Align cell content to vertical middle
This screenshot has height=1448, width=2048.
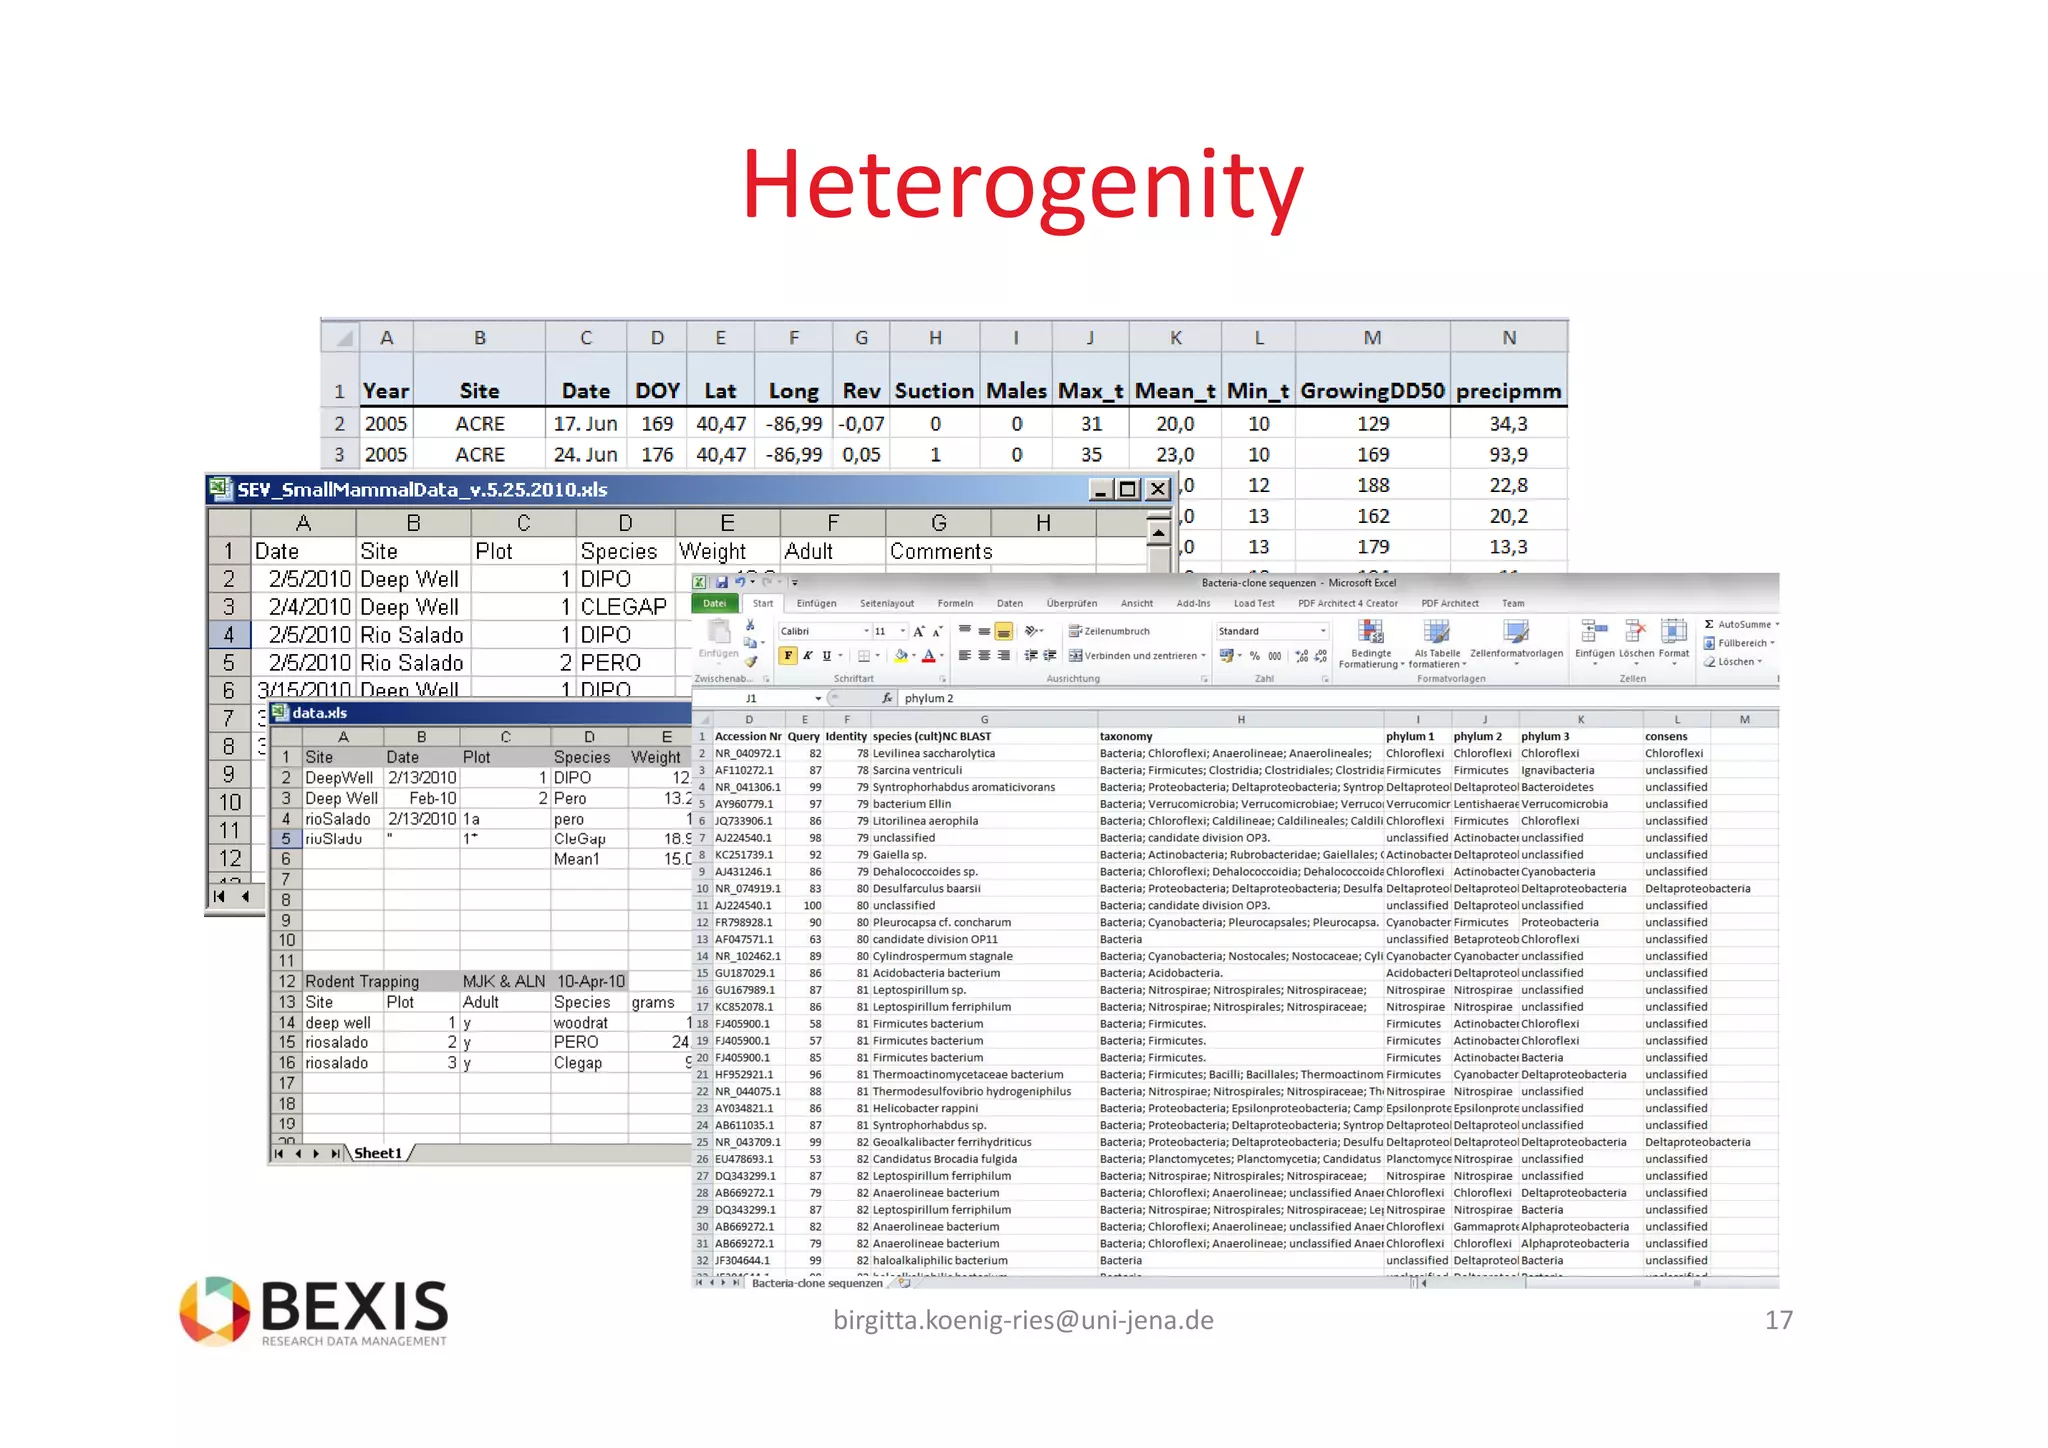coord(984,630)
